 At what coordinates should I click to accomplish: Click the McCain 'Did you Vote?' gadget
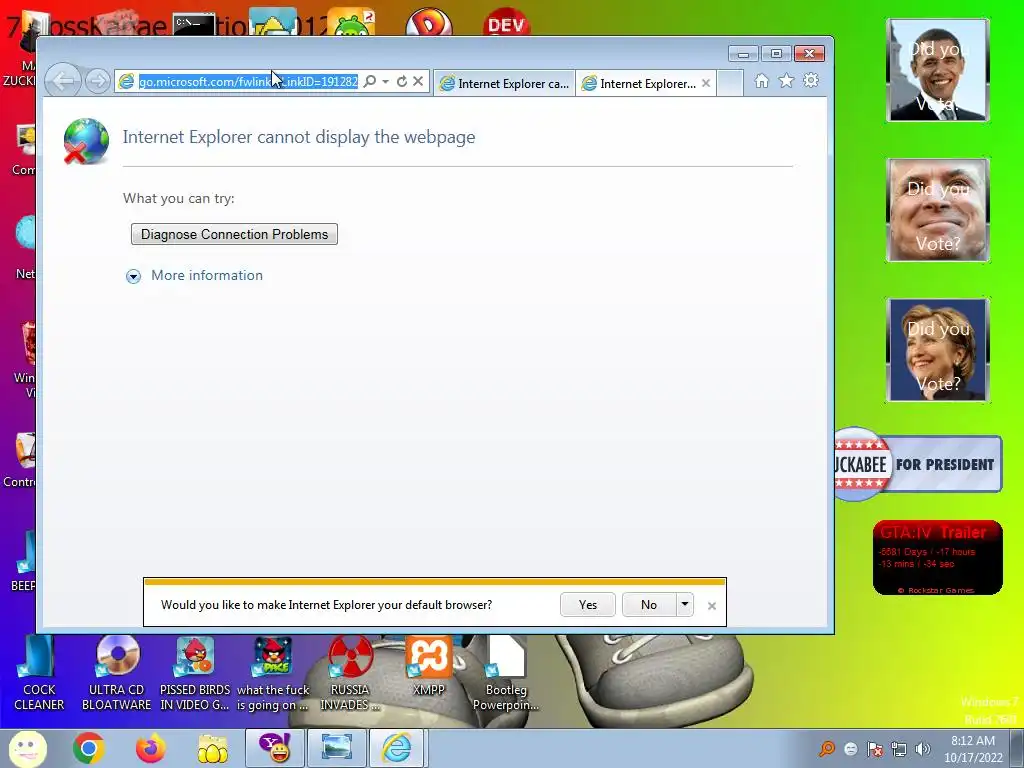tap(938, 210)
